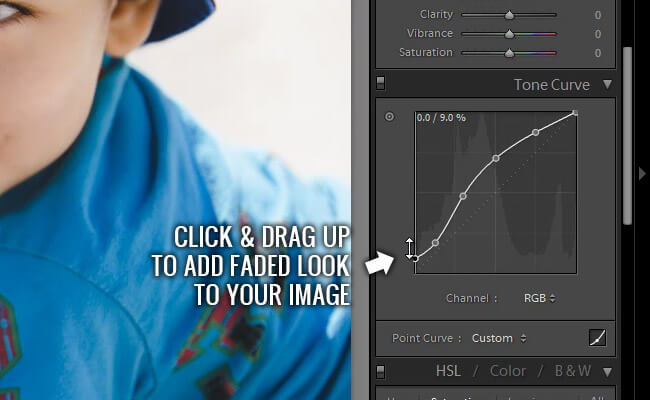Click the second-lowest curve control point
Screen dimensions: 650x400
(x=435, y=243)
